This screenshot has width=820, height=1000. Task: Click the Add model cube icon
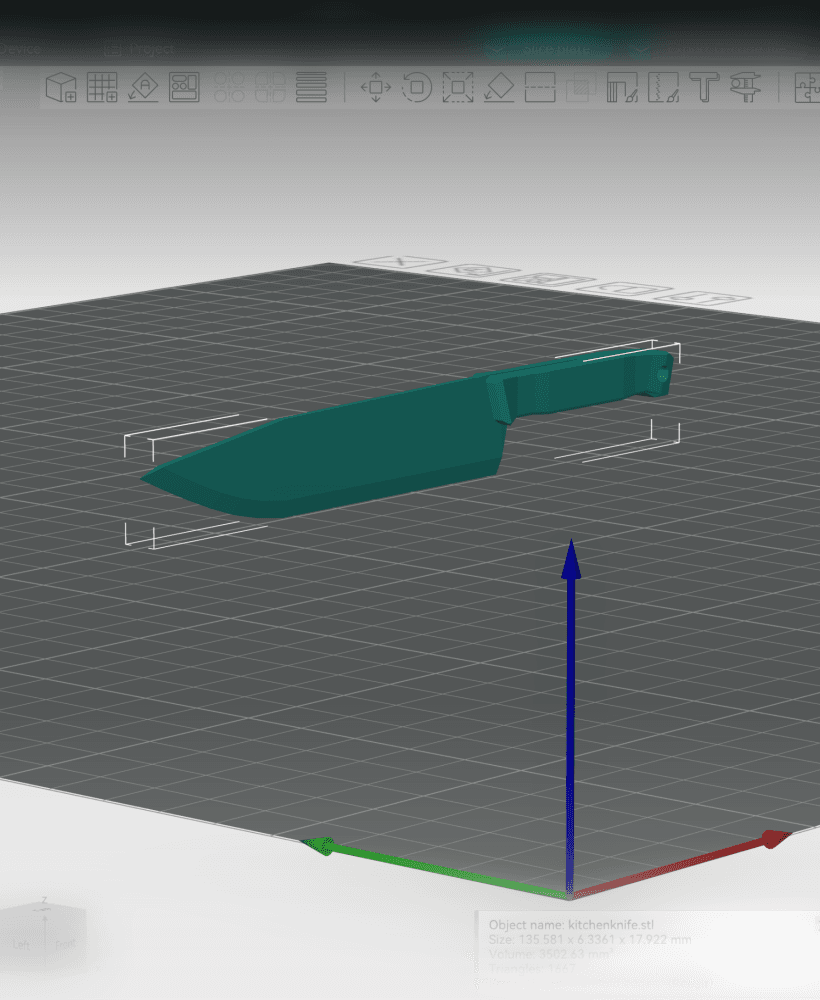click(x=61, y=87)
